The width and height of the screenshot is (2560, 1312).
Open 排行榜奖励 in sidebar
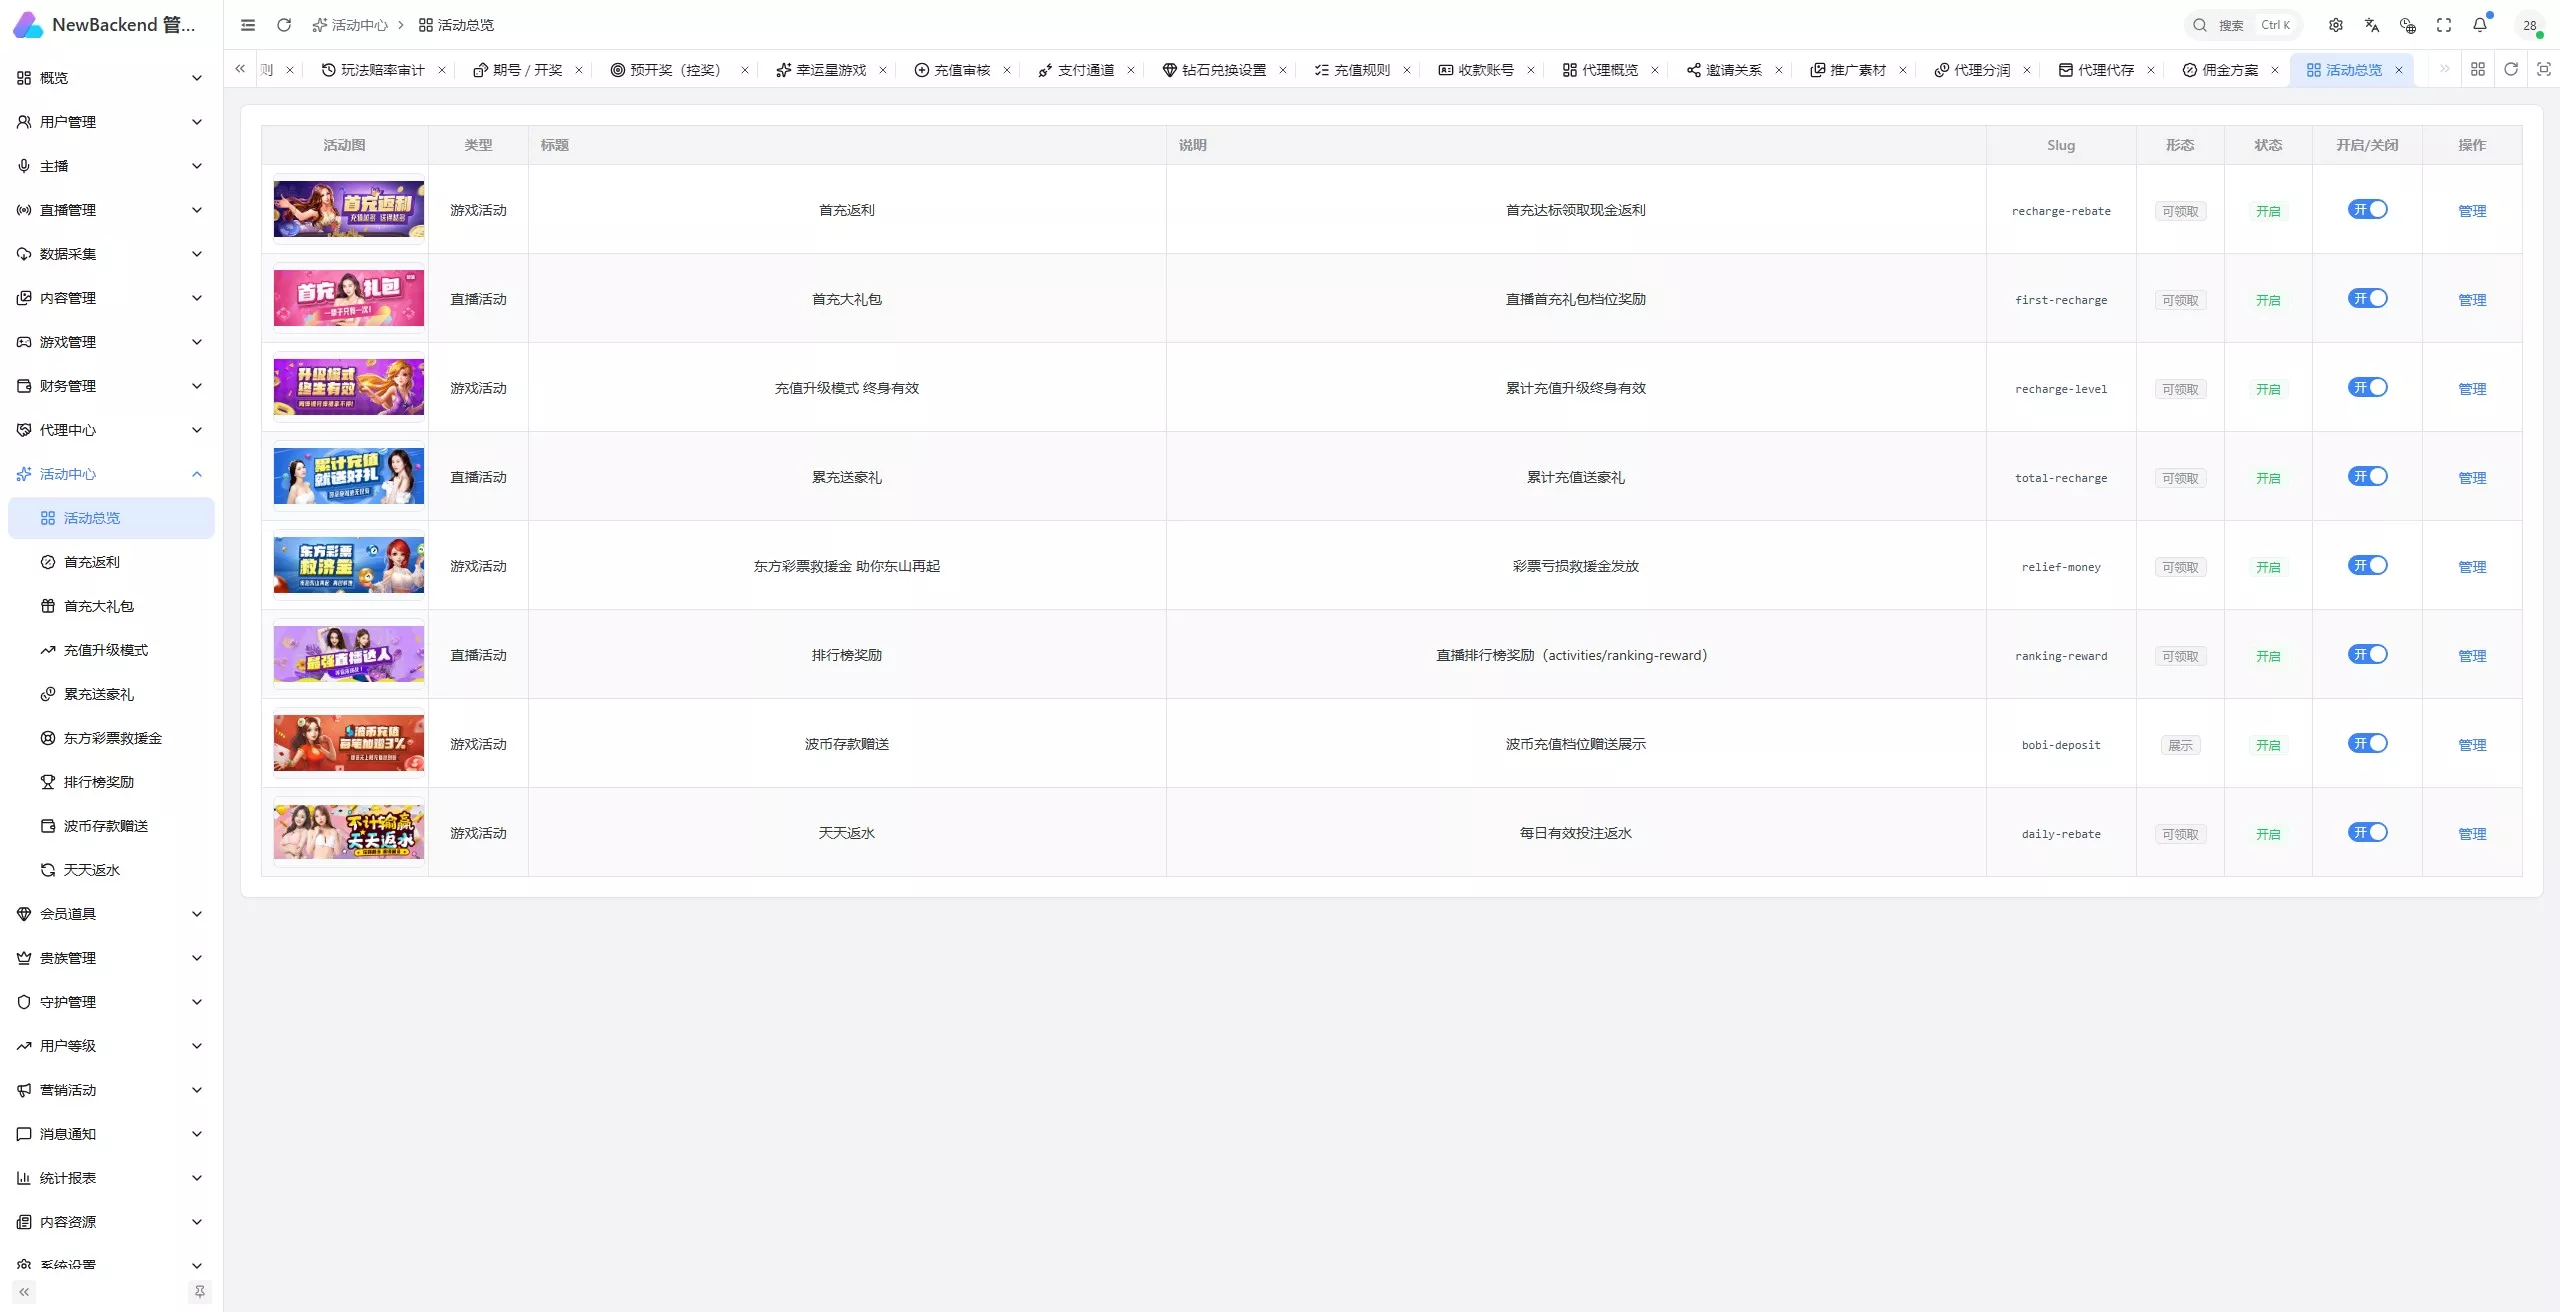click(x=111, y=782)
